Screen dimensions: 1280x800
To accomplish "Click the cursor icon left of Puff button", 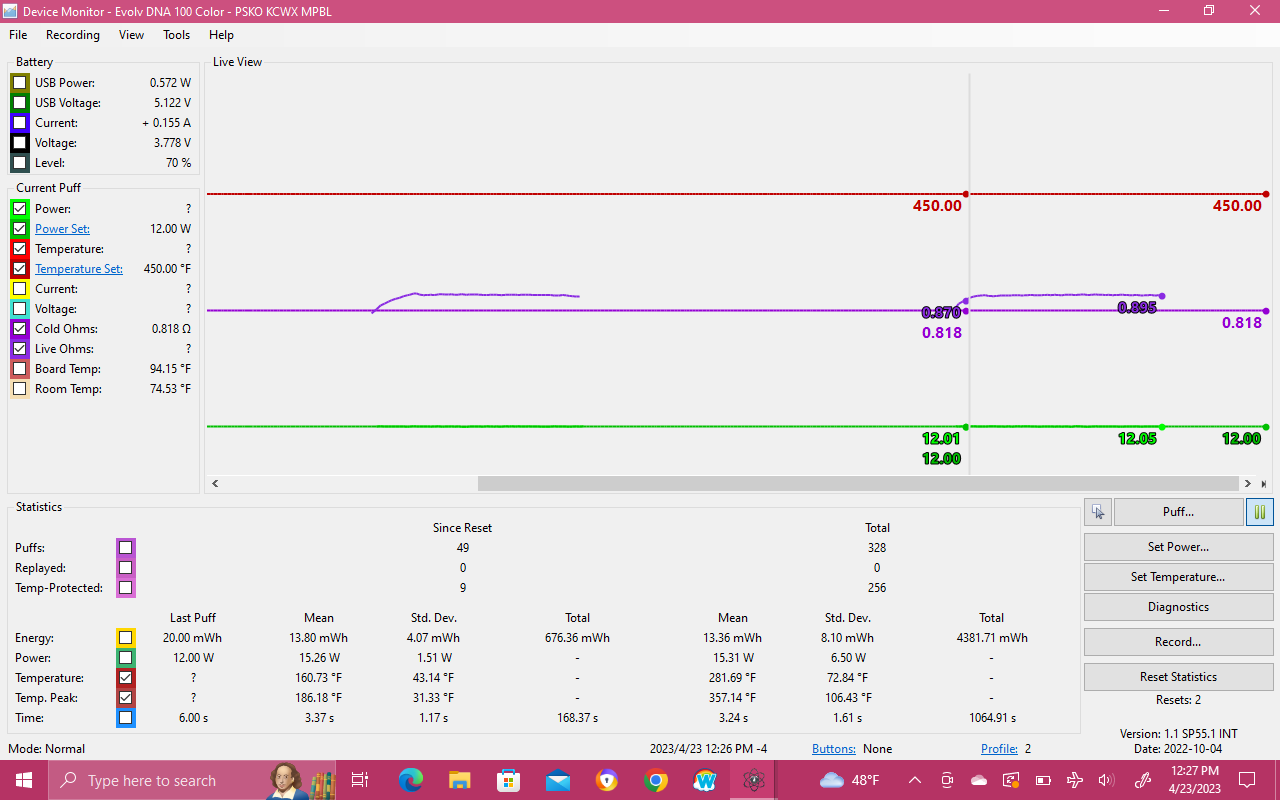I will (x=1097, y=512).
